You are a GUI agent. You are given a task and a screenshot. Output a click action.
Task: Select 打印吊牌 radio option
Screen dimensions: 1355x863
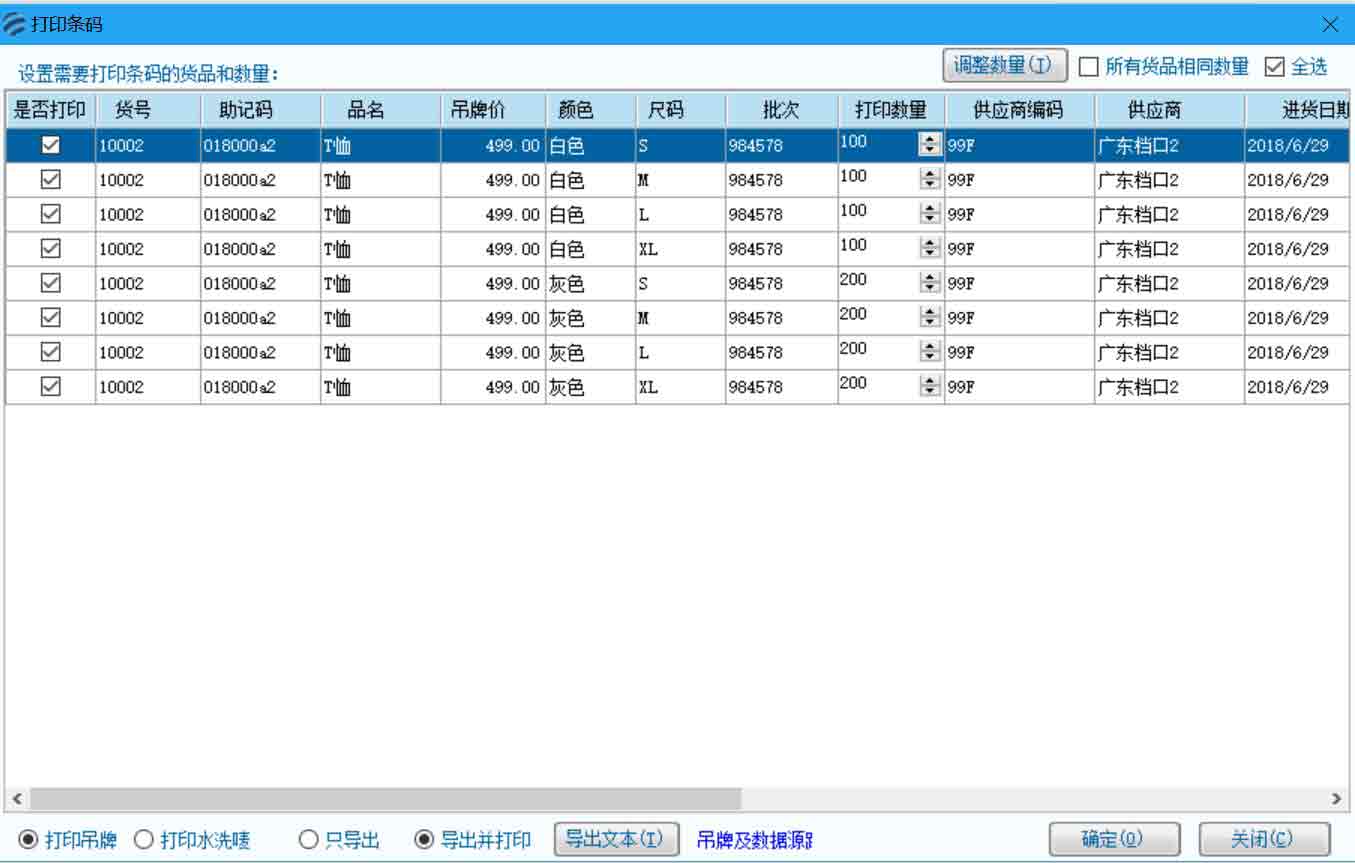coord(28,840)
